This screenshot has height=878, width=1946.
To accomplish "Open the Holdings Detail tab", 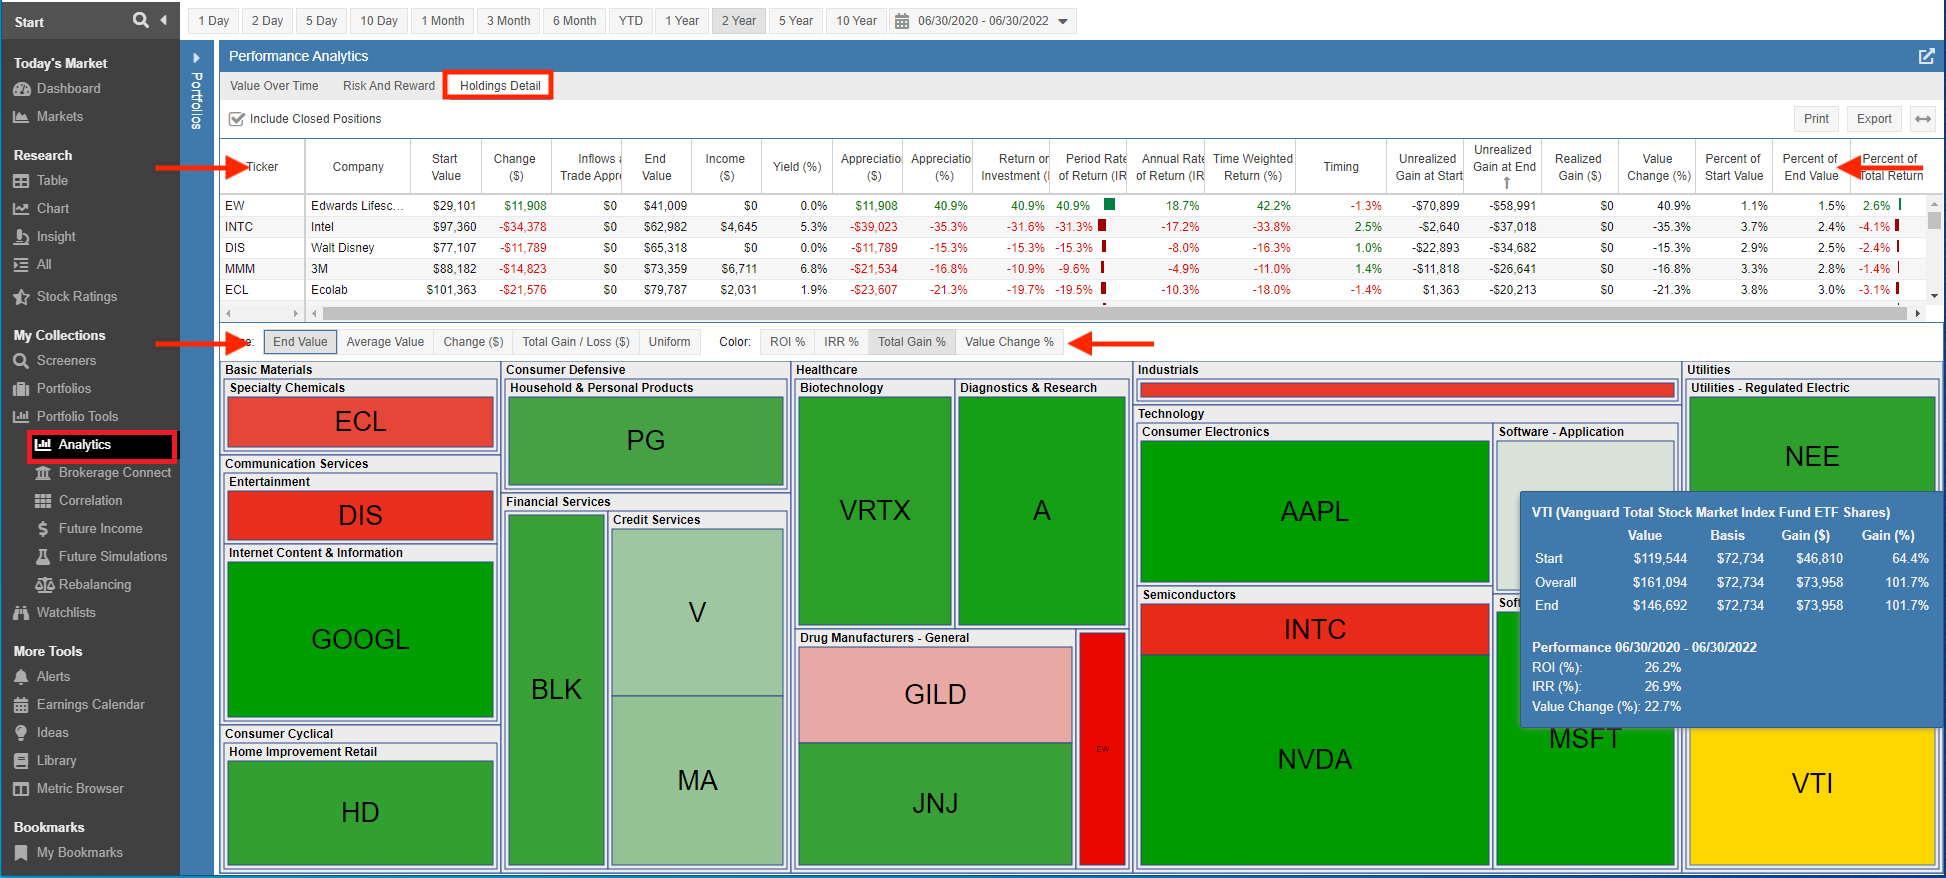I will pyautogui.click(x=500, y=86).
